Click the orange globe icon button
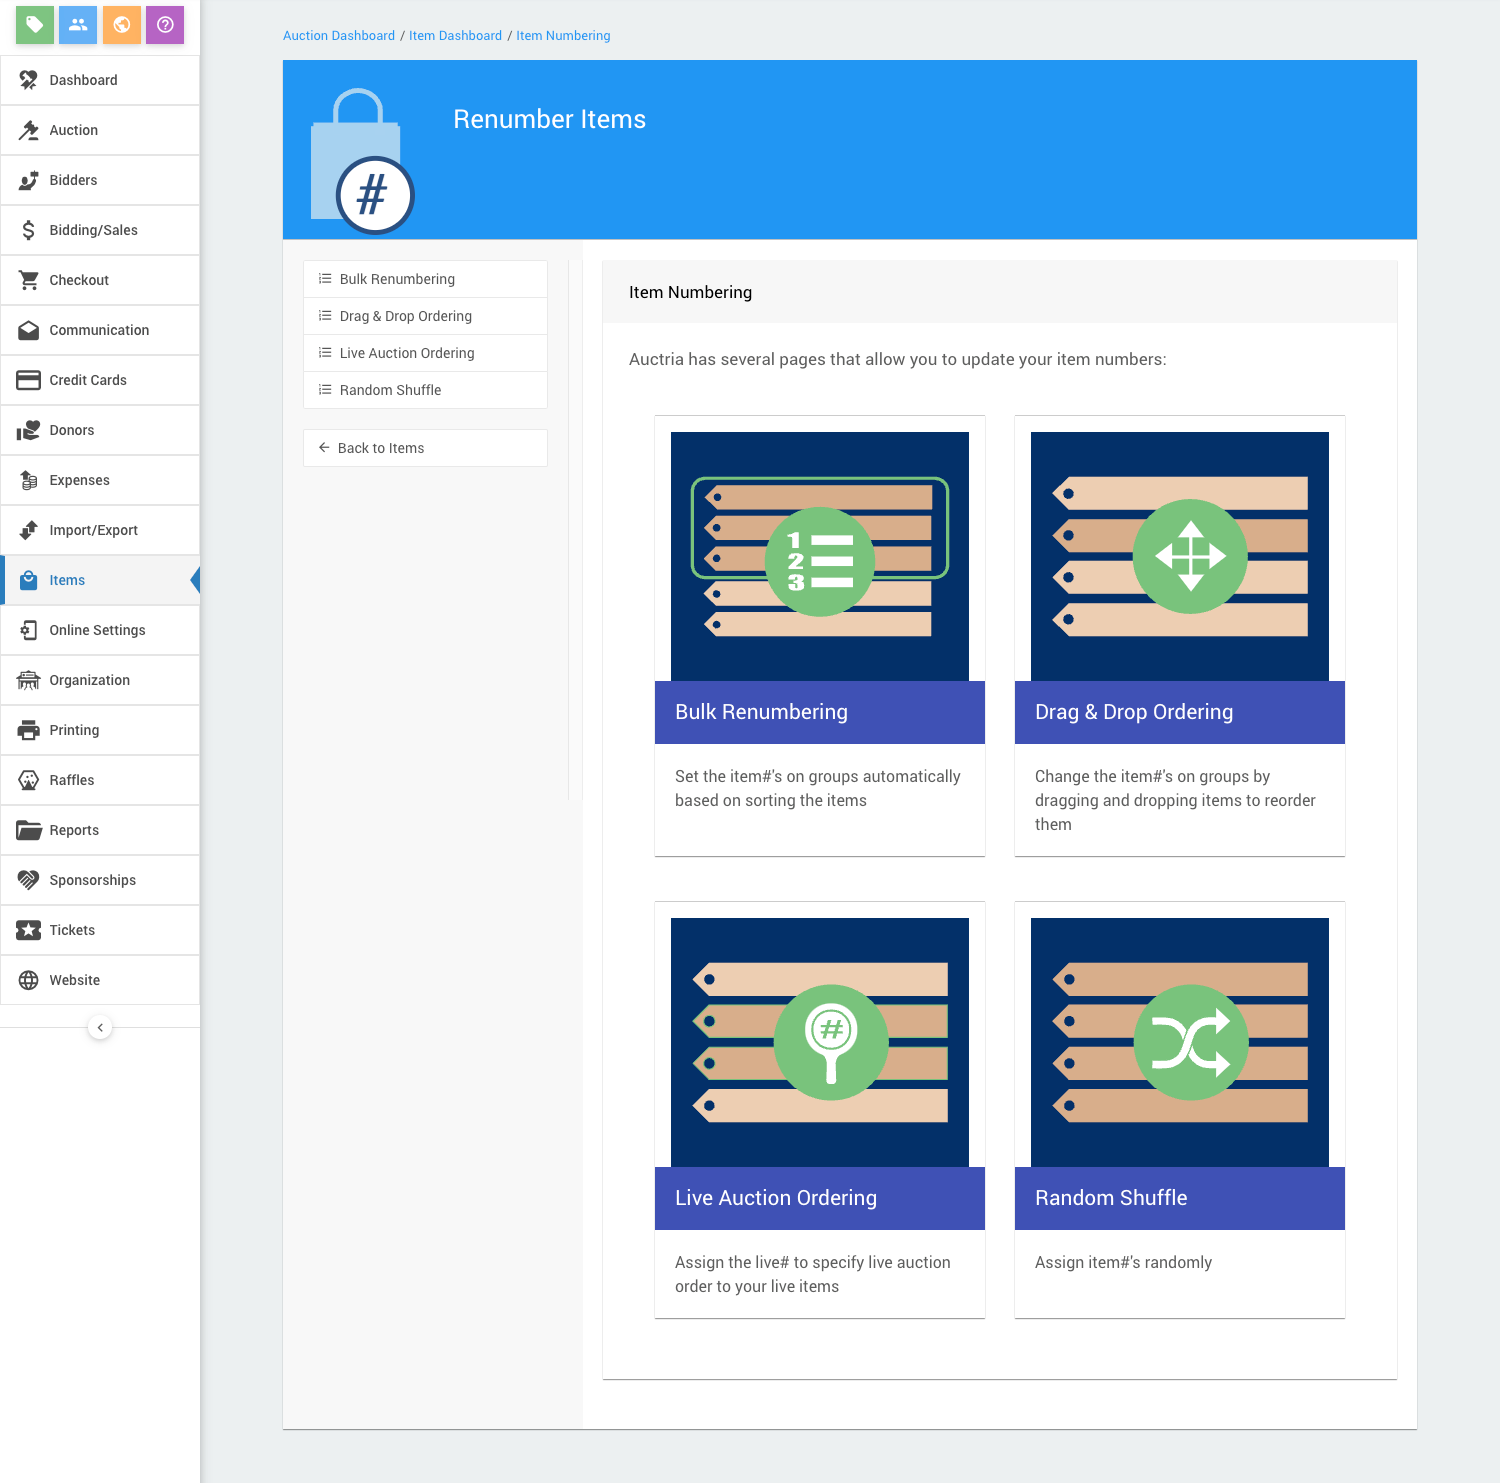Viewport: 1500px width, 1483px height. 121,25
